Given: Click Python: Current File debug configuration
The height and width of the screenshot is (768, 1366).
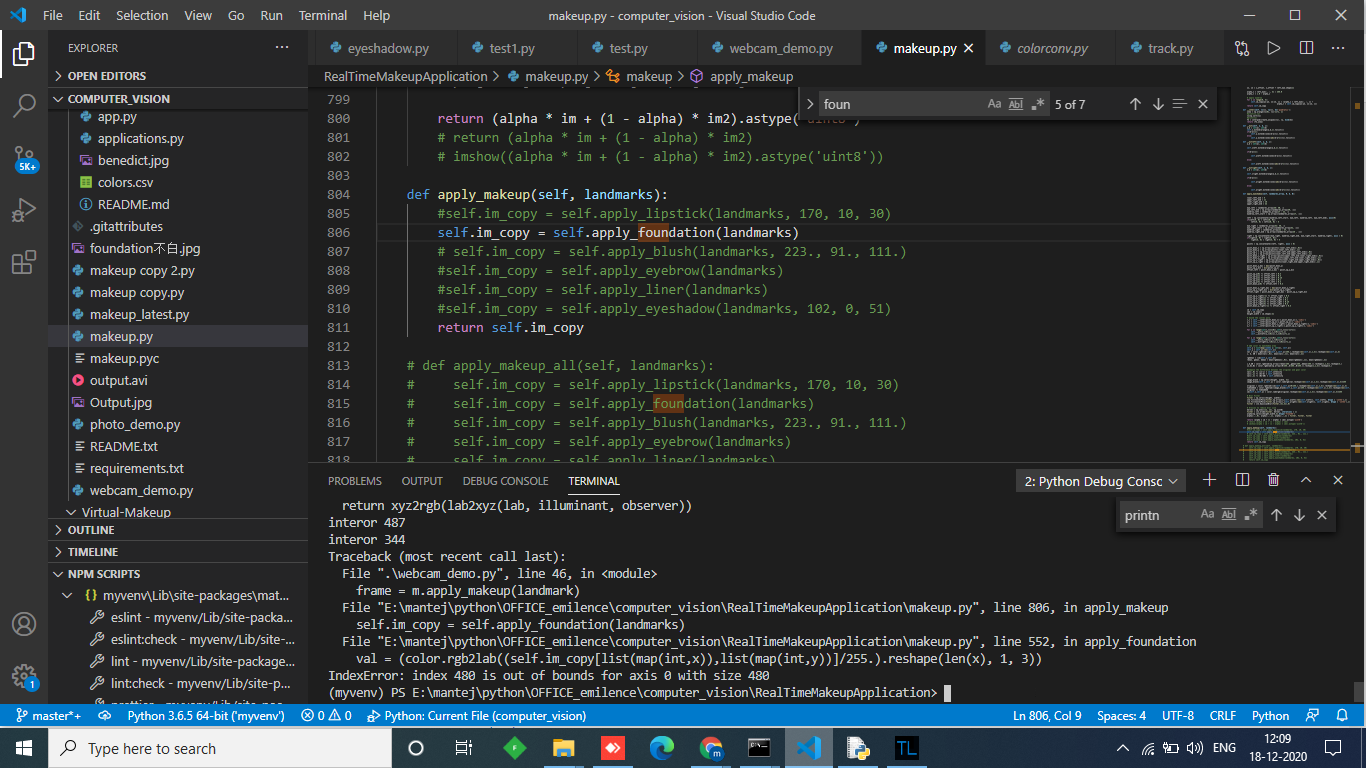Looking at the screenshot, I should tap(476, 716).
